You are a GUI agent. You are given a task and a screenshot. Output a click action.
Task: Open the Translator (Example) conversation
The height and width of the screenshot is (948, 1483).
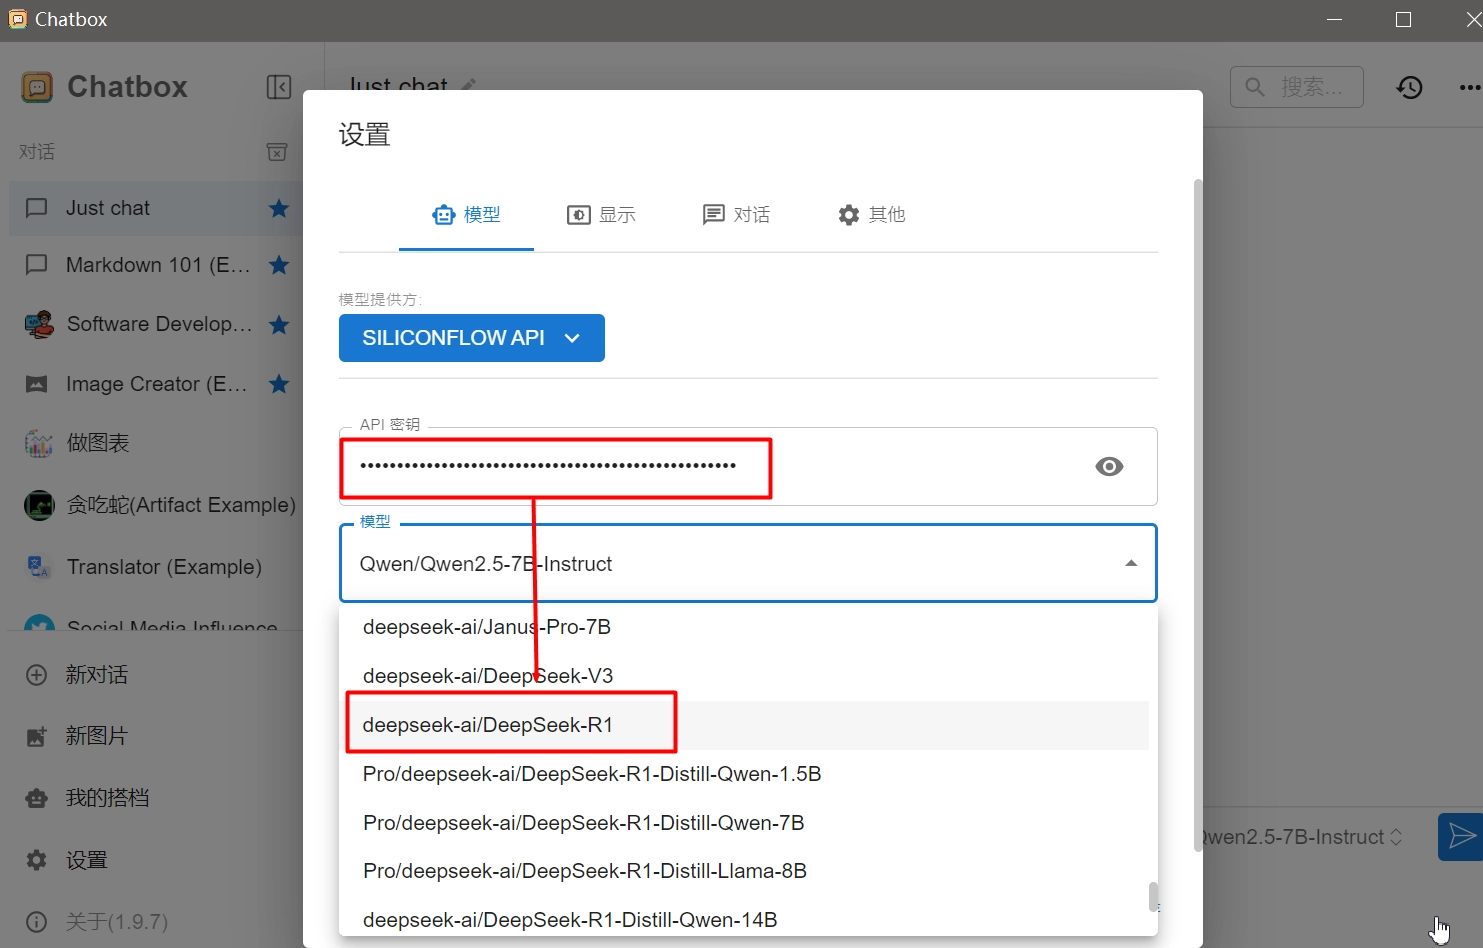155,567
